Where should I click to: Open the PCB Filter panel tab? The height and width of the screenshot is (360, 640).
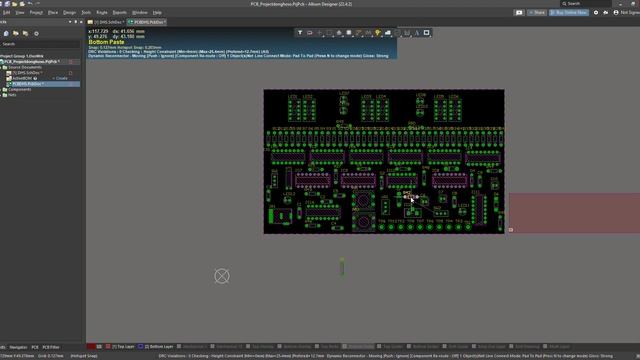51,347
